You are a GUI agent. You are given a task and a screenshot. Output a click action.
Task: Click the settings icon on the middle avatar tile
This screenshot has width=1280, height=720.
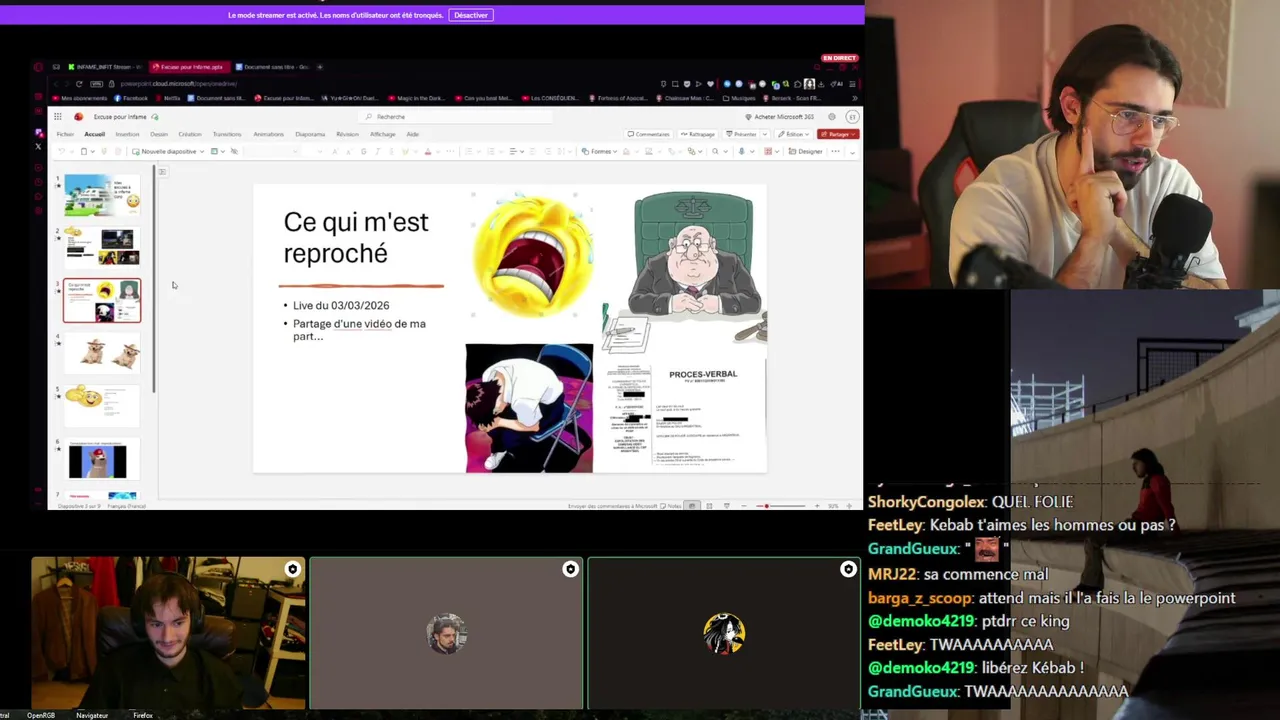click(570, 569)
